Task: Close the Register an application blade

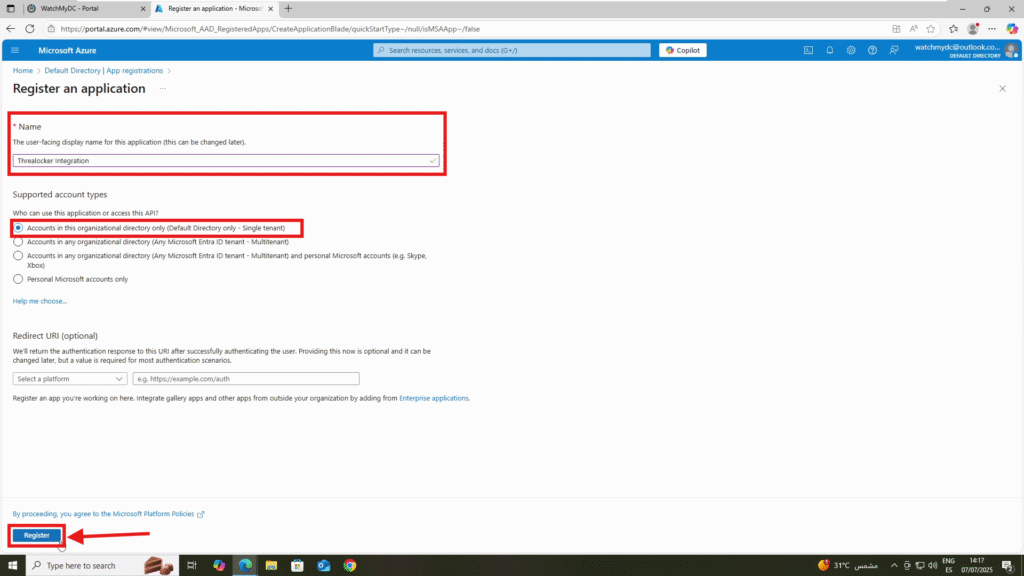Action: (1002, 89)
